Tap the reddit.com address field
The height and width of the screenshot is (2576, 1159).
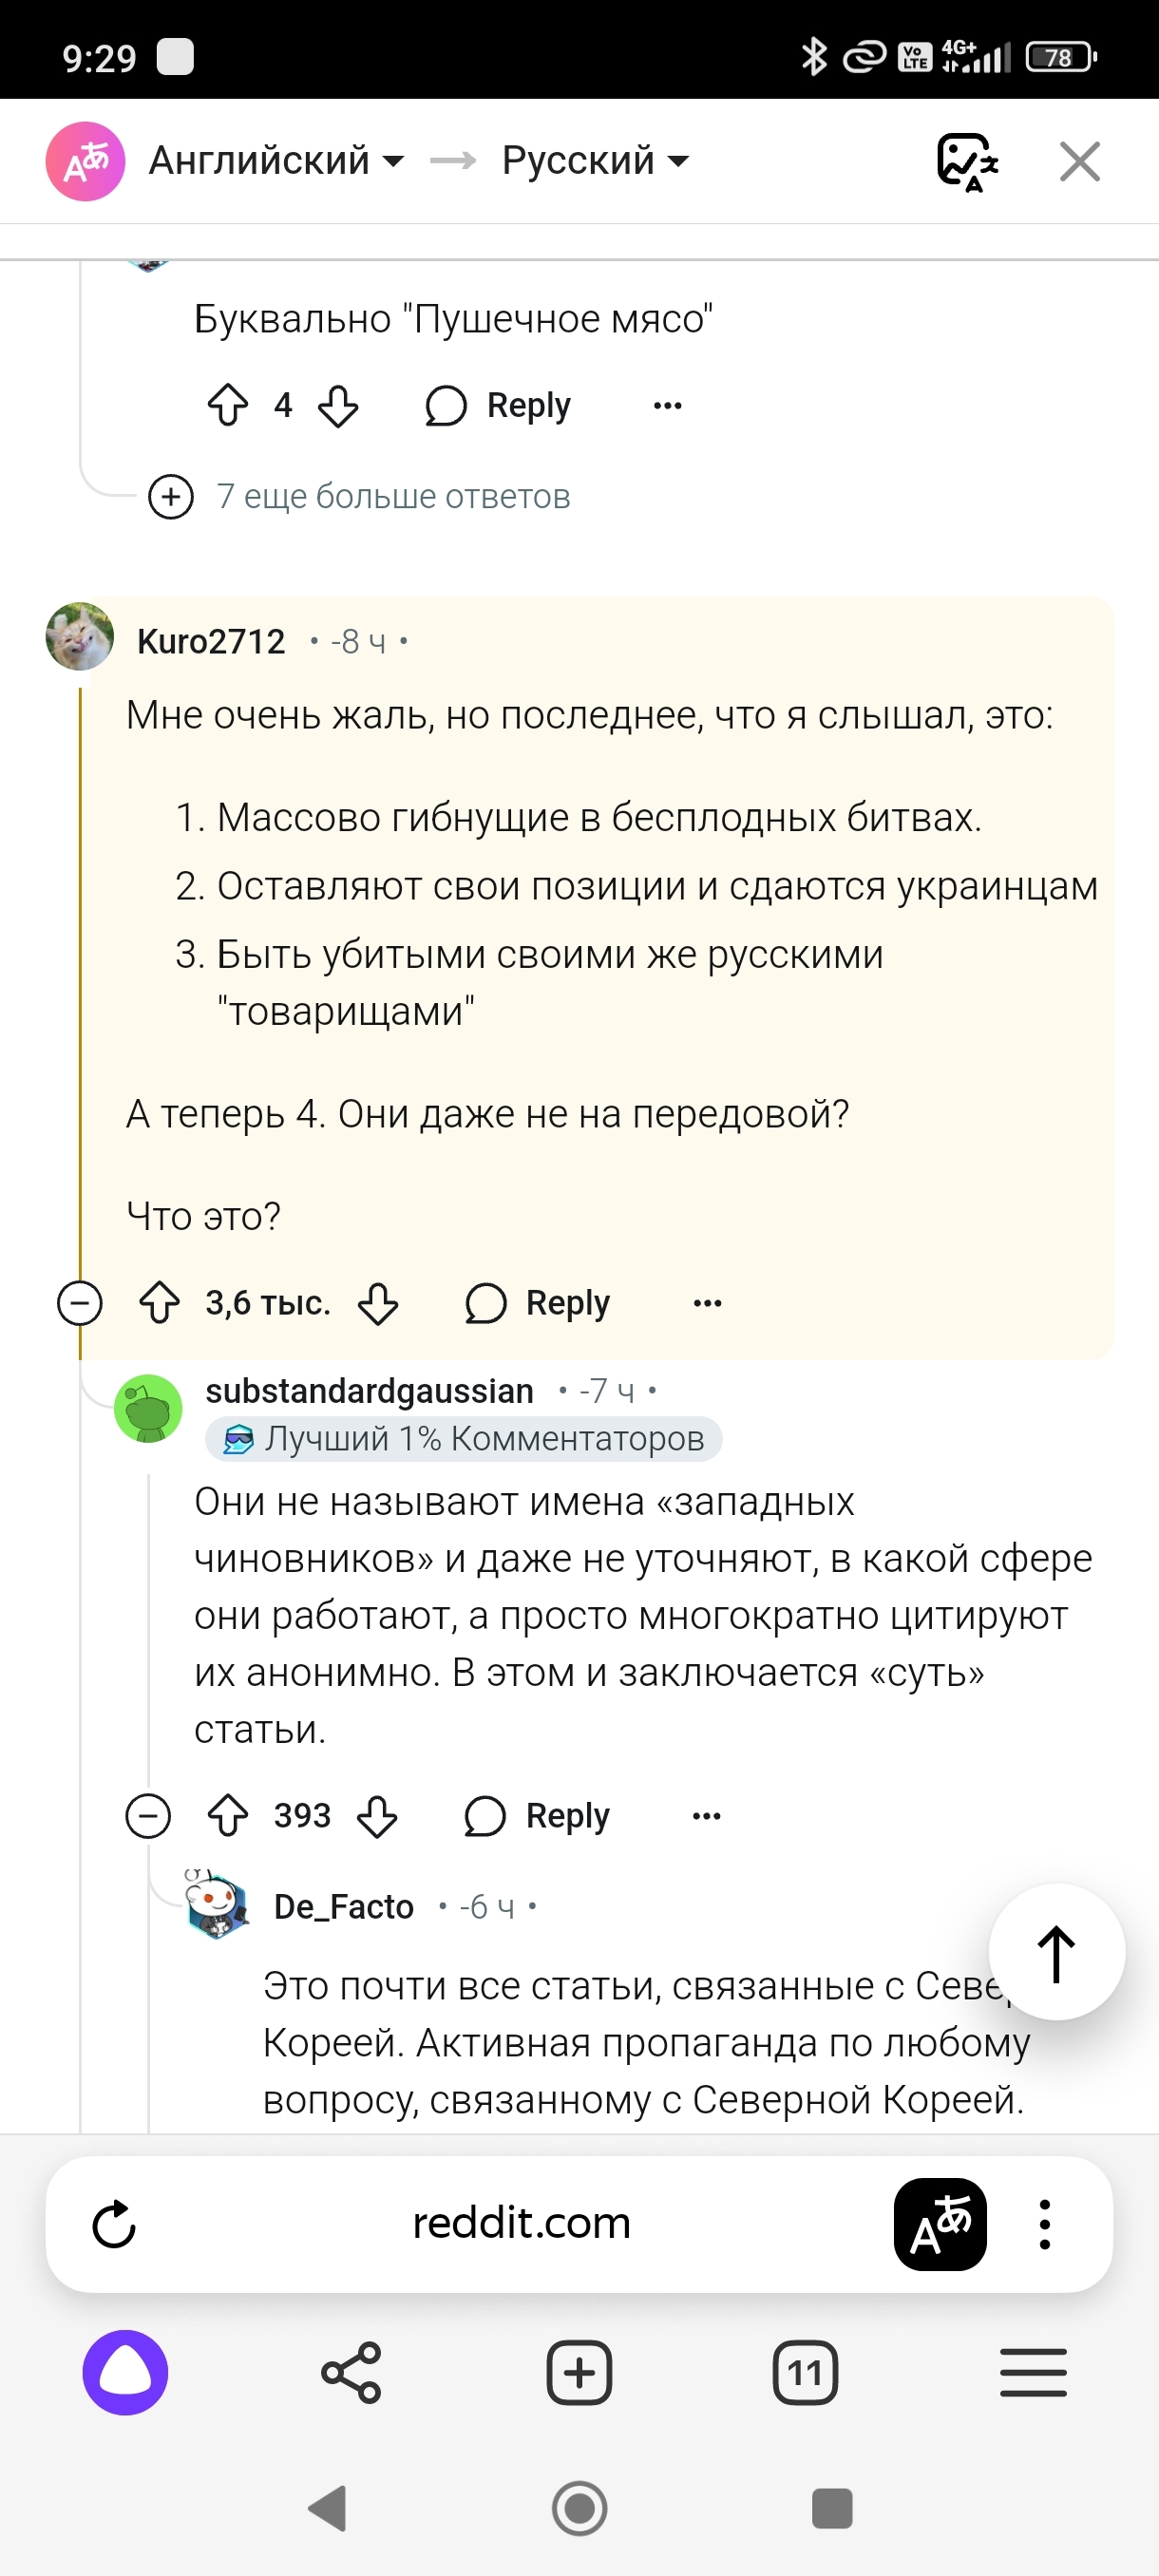pos(521,2224)
